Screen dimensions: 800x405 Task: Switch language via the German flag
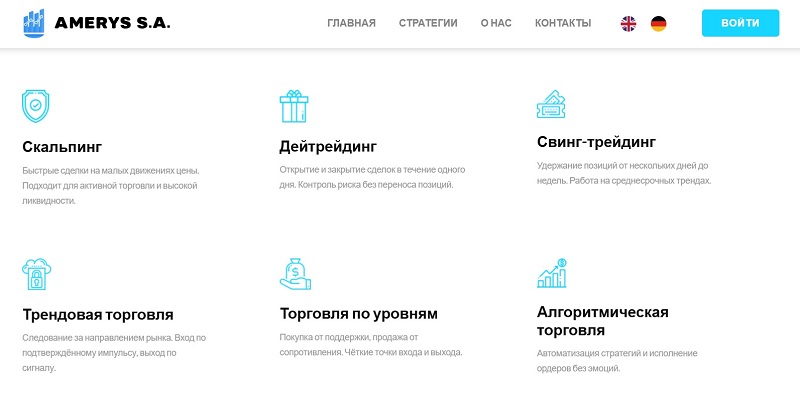point(659,23)
